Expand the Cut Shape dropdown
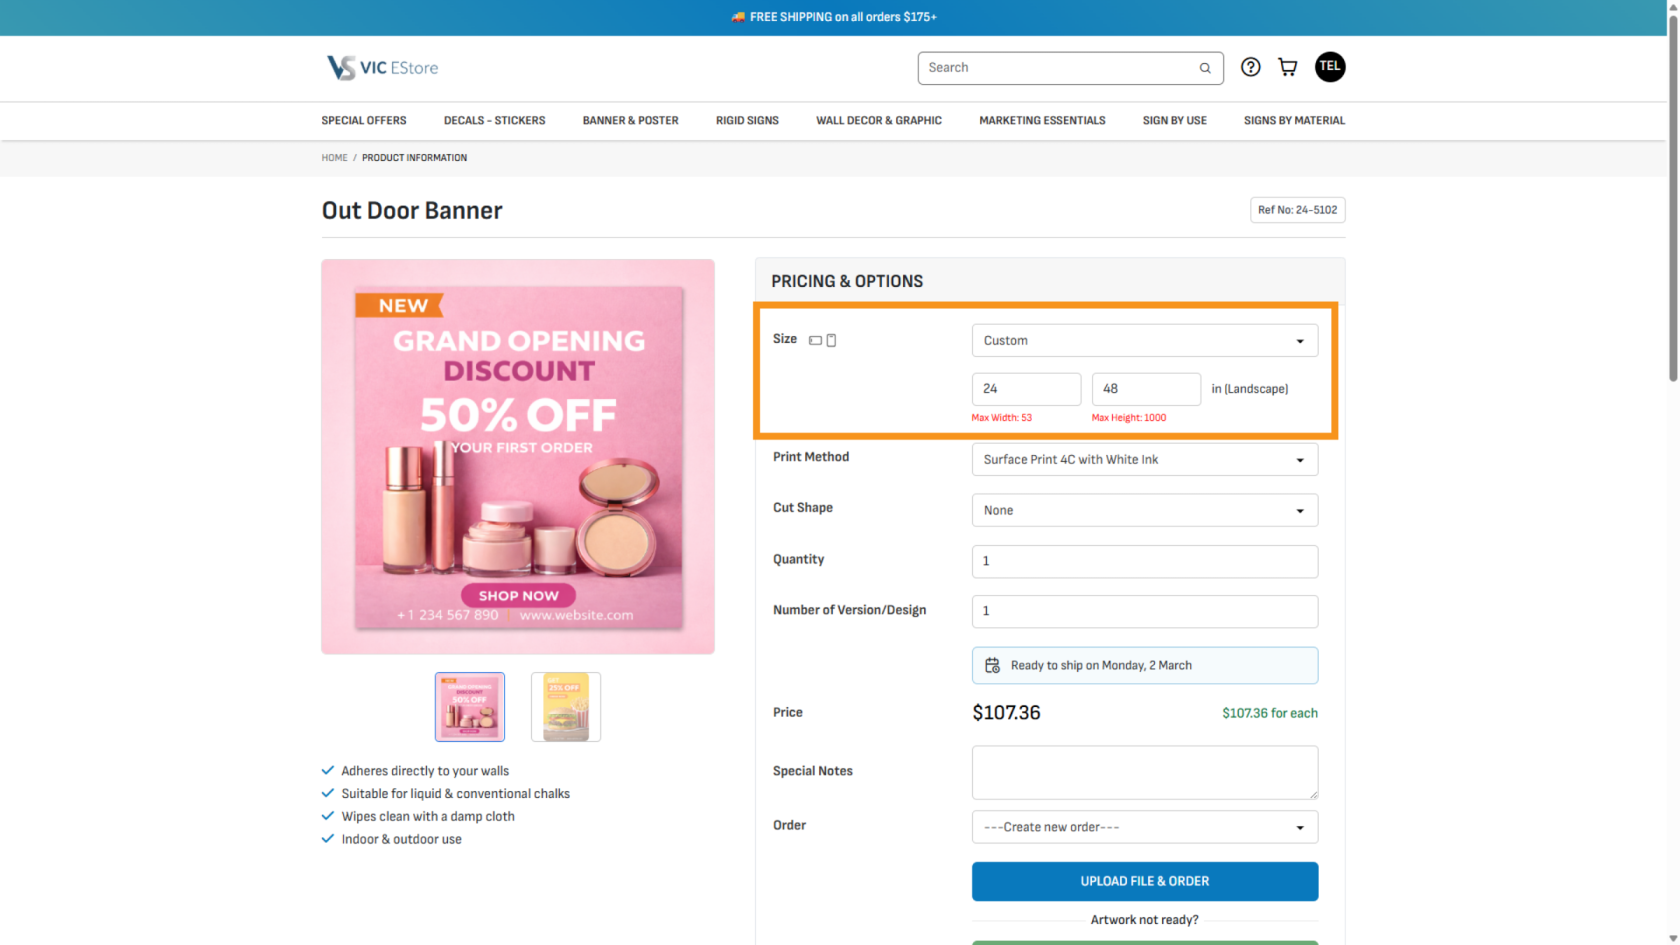This screenshot has height=945, width=1680. tap(1144, 511)
